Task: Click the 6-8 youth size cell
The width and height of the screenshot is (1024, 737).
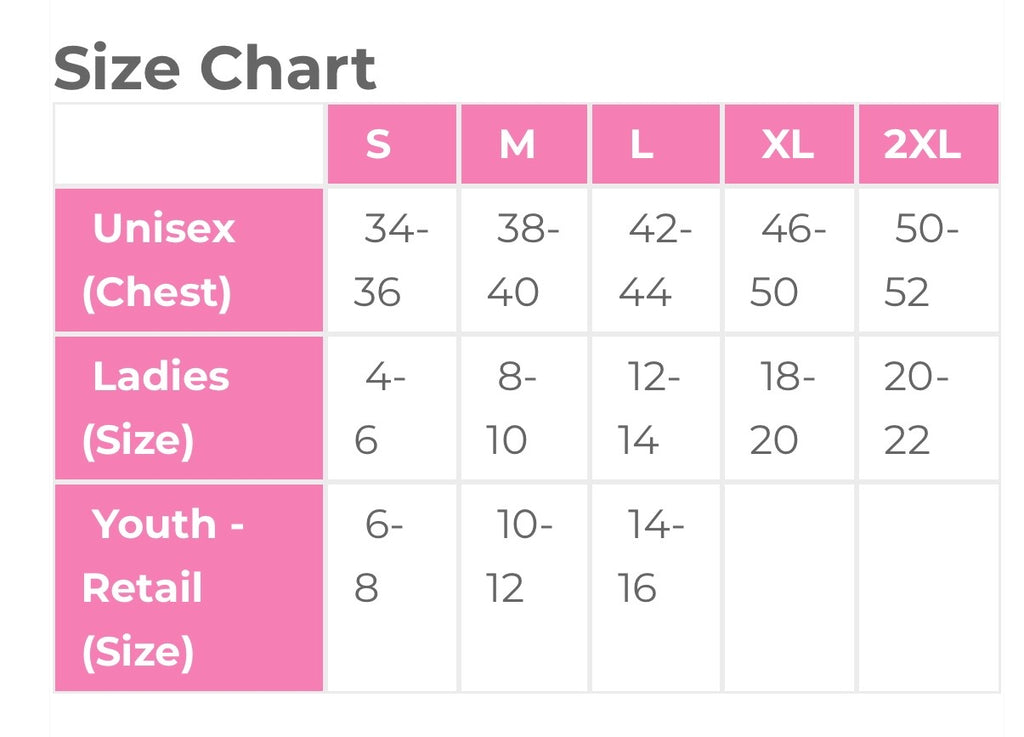Action: [x=392, y=588]
